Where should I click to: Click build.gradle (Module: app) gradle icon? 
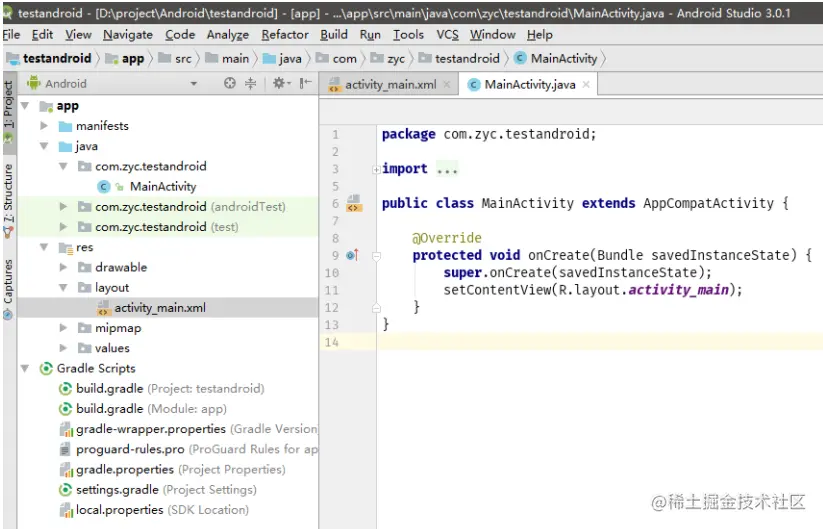point(65,409)
